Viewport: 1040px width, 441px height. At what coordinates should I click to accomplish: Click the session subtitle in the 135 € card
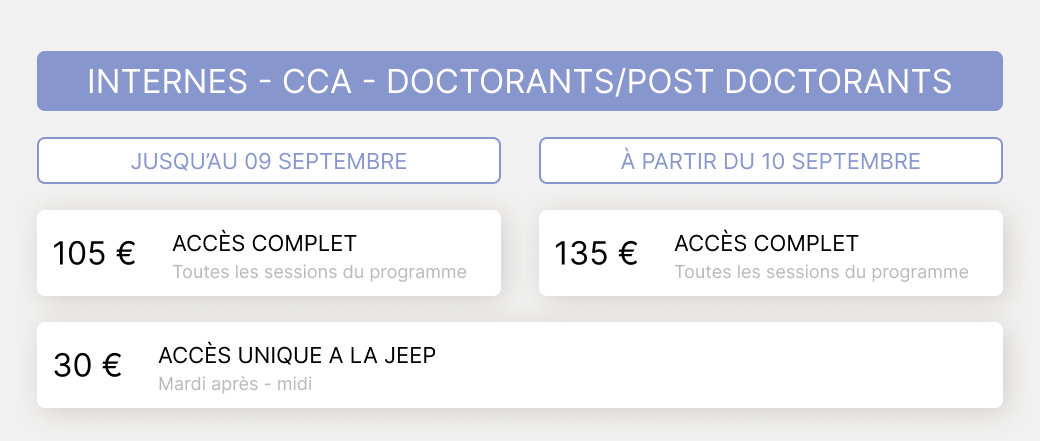[821, 272]
